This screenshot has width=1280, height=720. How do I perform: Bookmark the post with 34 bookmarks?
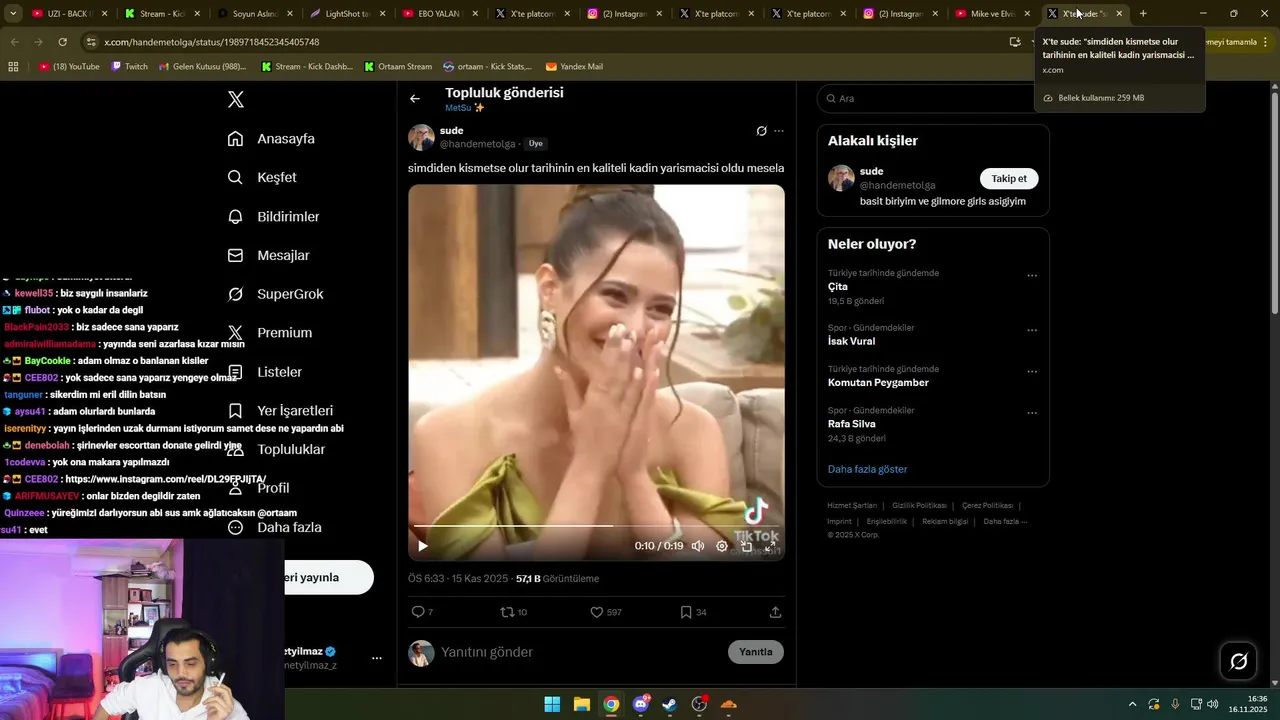point(686,612)
